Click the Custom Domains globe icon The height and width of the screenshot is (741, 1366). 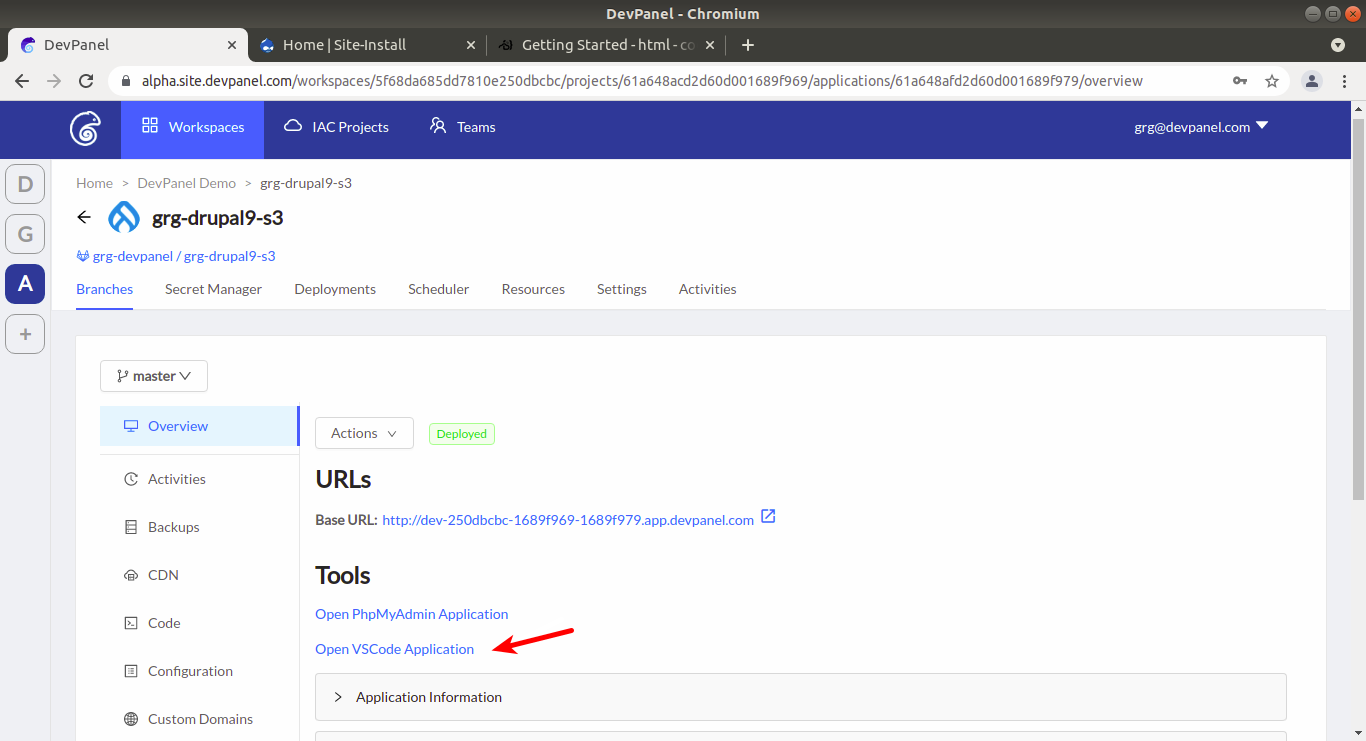(130, 719)
